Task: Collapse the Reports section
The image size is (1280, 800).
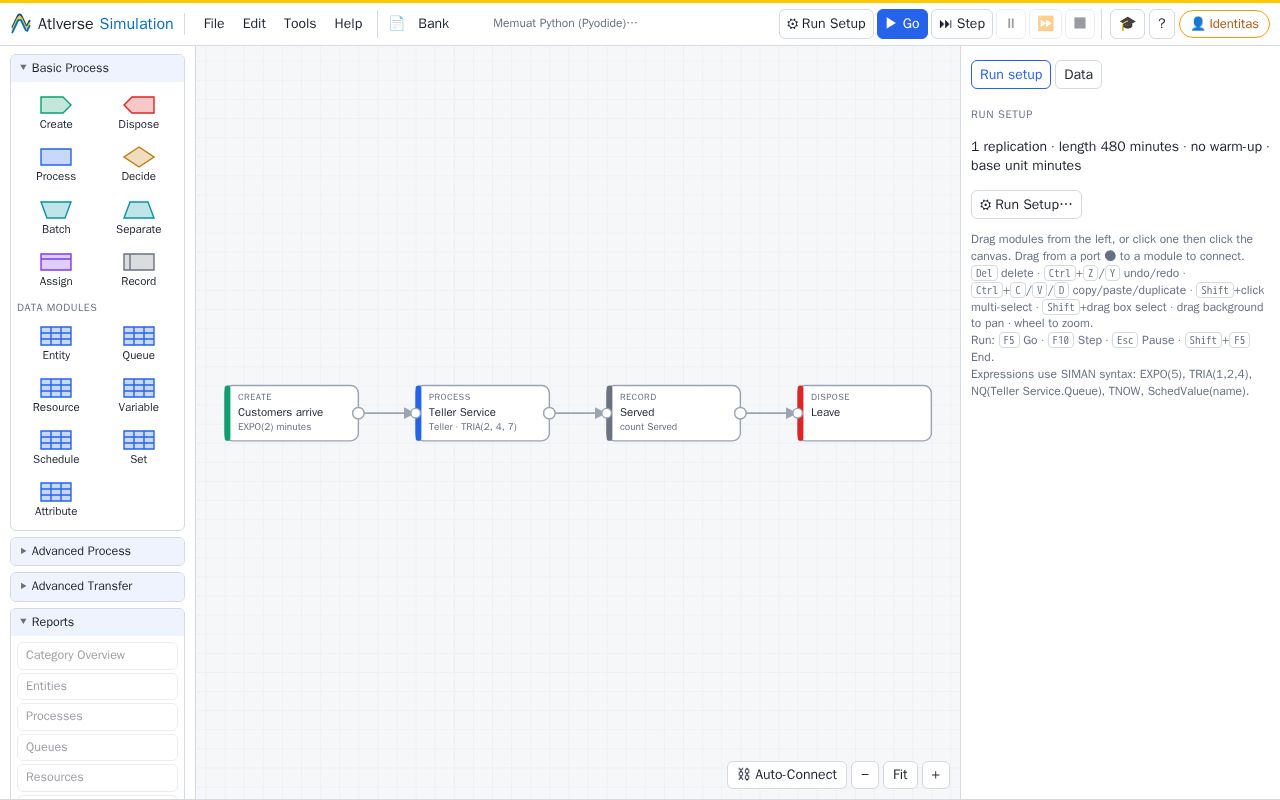Action: coord(97,622)
